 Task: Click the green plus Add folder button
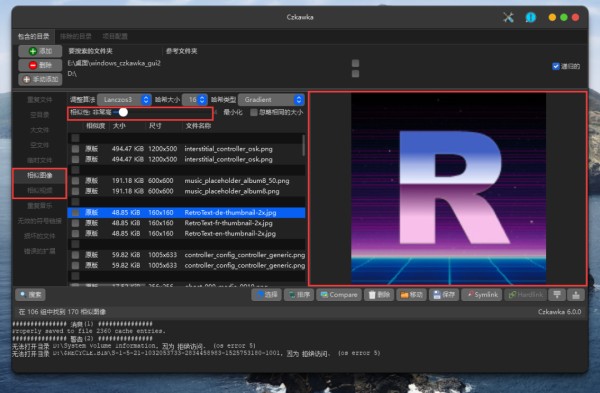(40, 51)
